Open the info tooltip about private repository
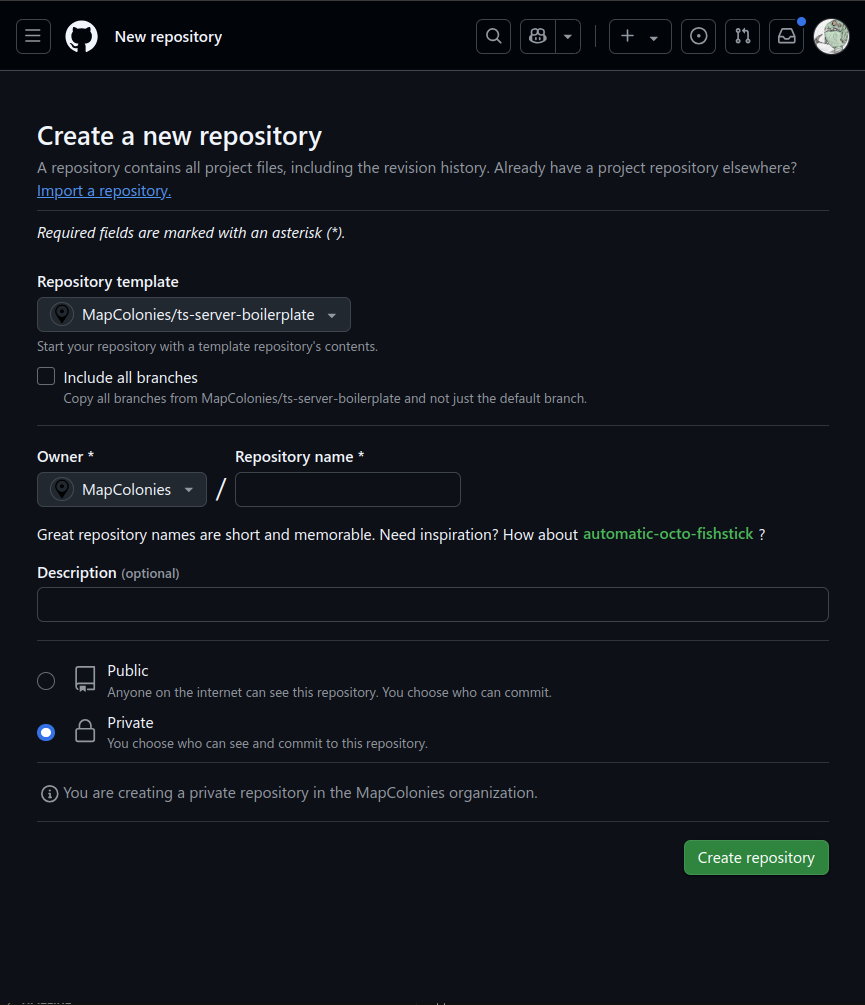 (48, 793)
